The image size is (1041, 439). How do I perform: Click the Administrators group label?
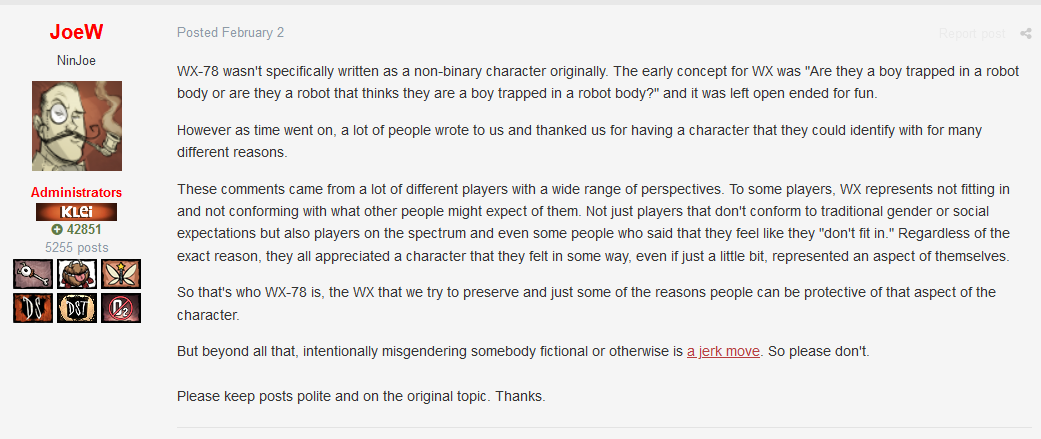pos(77,192)
